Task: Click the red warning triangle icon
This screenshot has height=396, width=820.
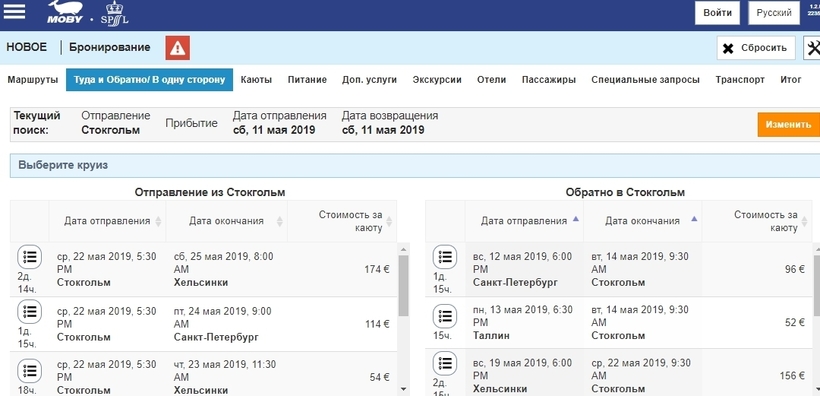Action: click(178, 48)
